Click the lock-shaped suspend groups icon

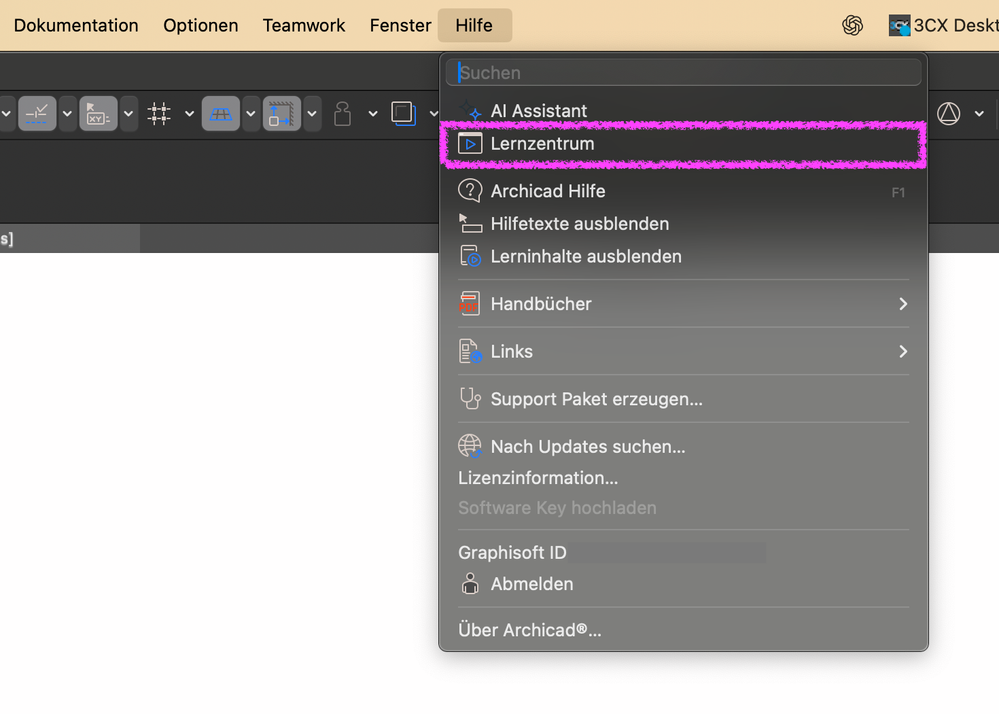click(342, 114)
